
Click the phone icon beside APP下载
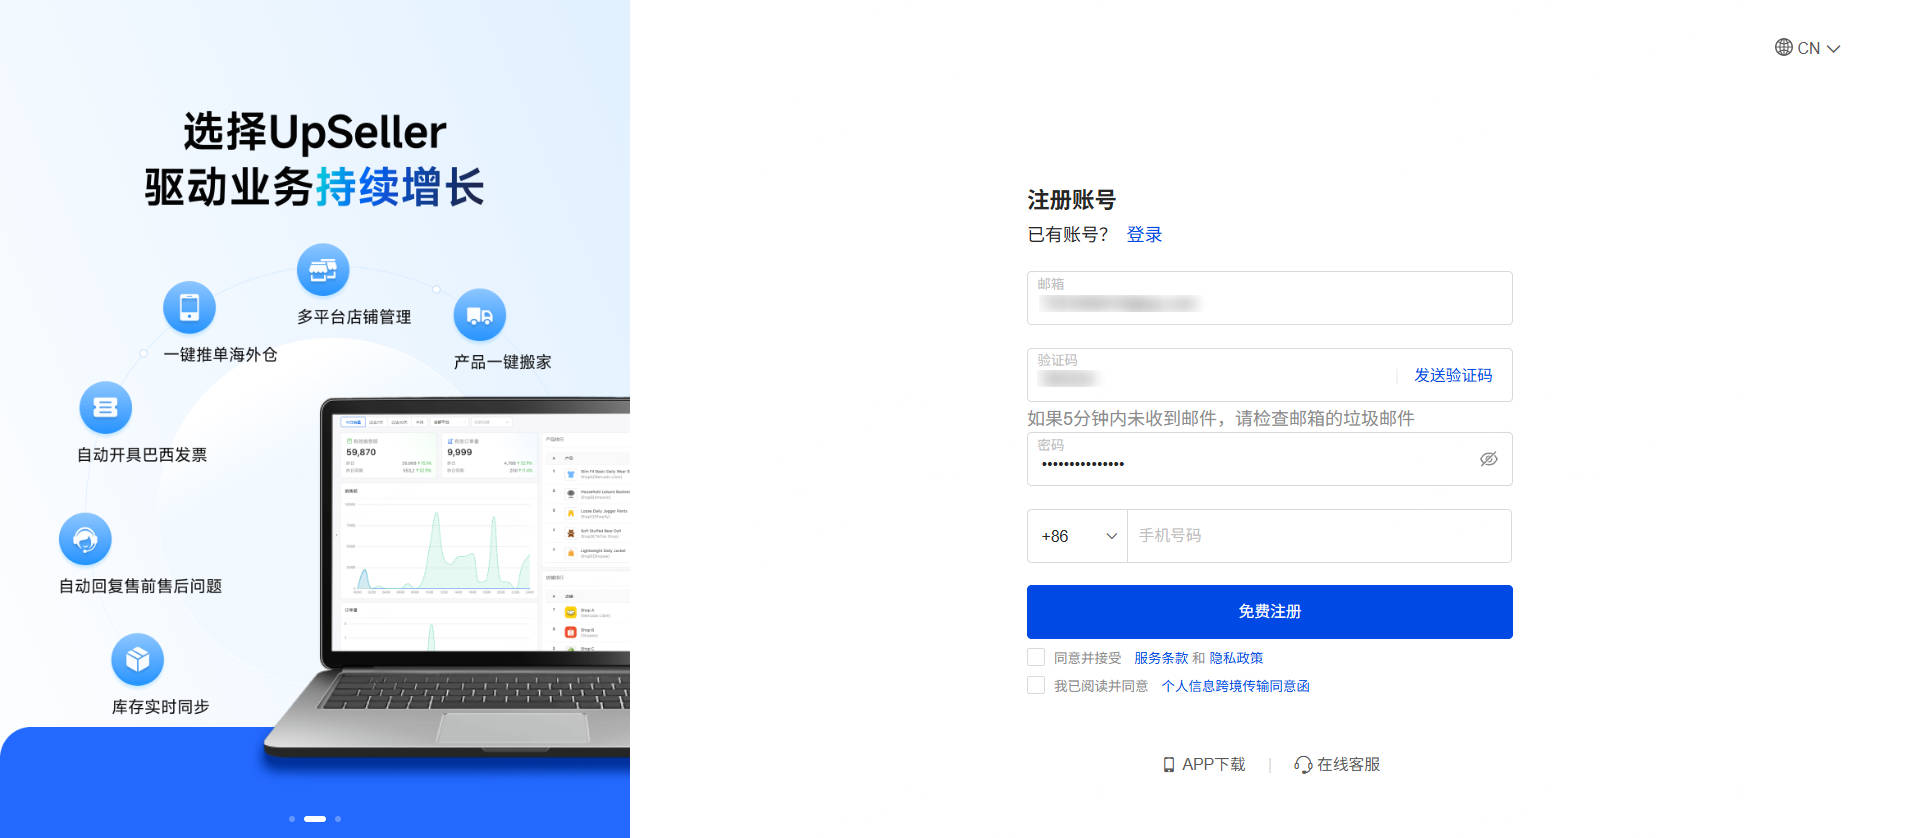pos(1169,765)
